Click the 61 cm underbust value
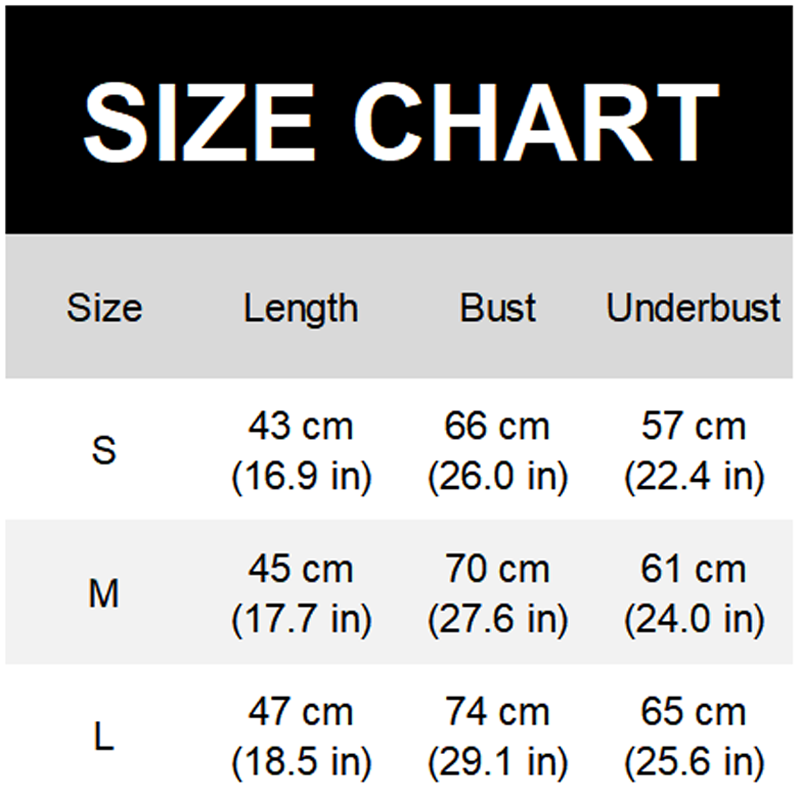 (694, 569)
